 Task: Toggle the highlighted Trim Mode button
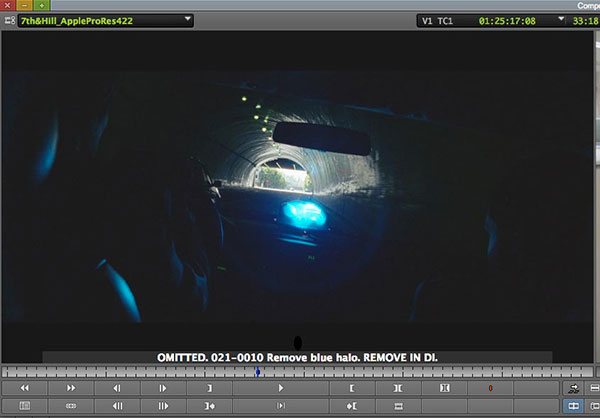(573, 406)
